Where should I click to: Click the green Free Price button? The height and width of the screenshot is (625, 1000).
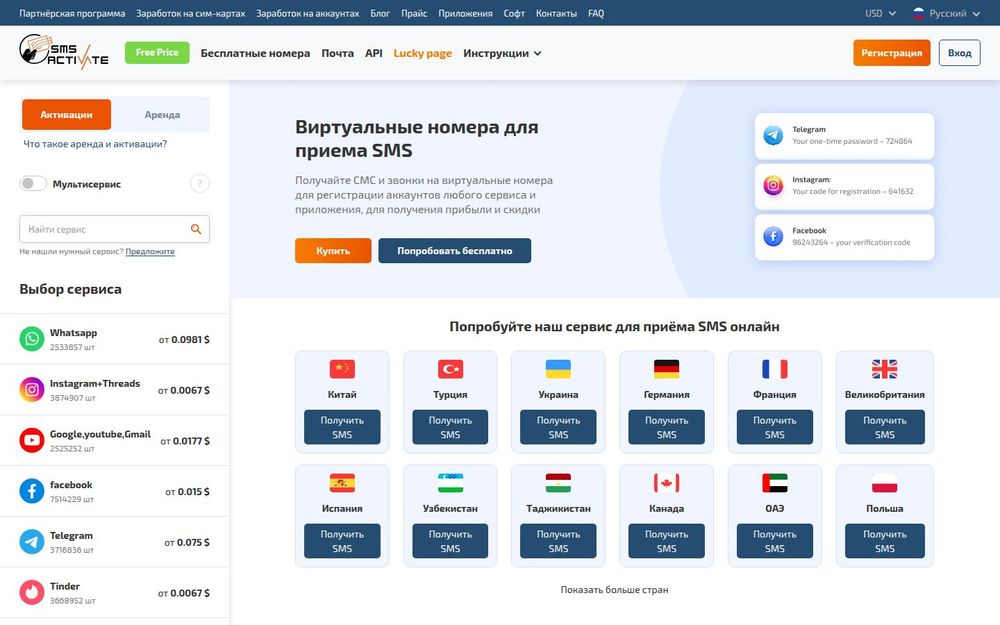coord(157,52)
